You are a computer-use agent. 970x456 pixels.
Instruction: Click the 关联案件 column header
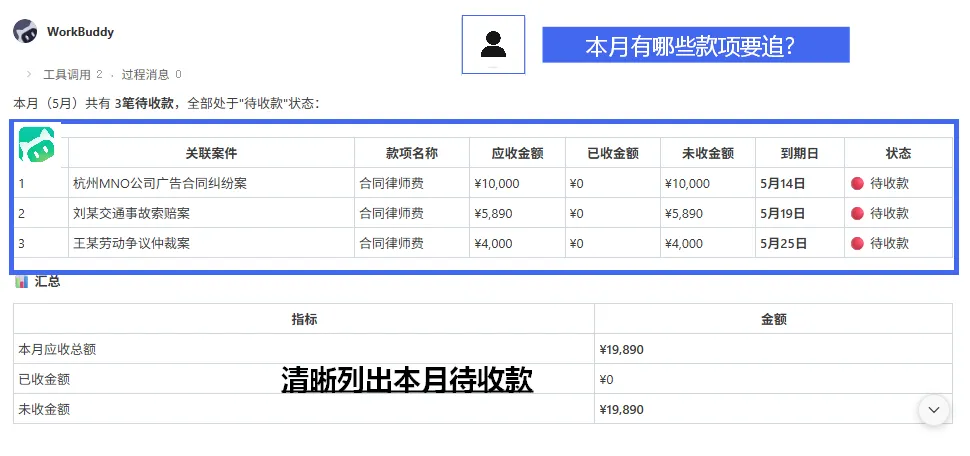point(212,153)
